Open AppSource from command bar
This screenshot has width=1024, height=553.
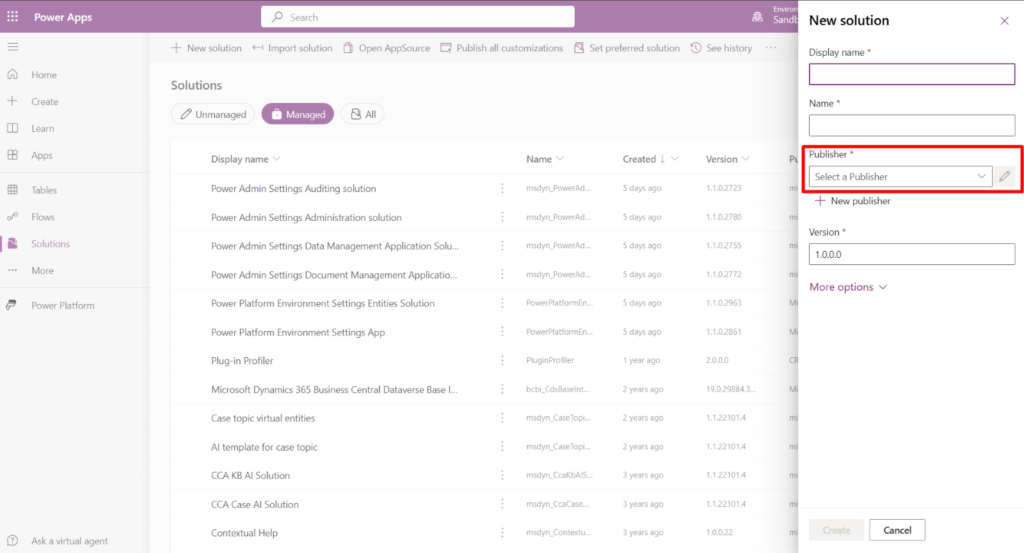point(387,48)
